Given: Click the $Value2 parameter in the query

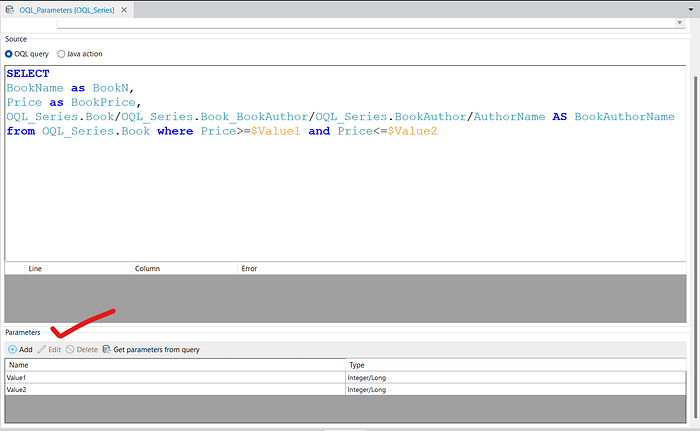Looking at the screenshot, I should [412, 131].
